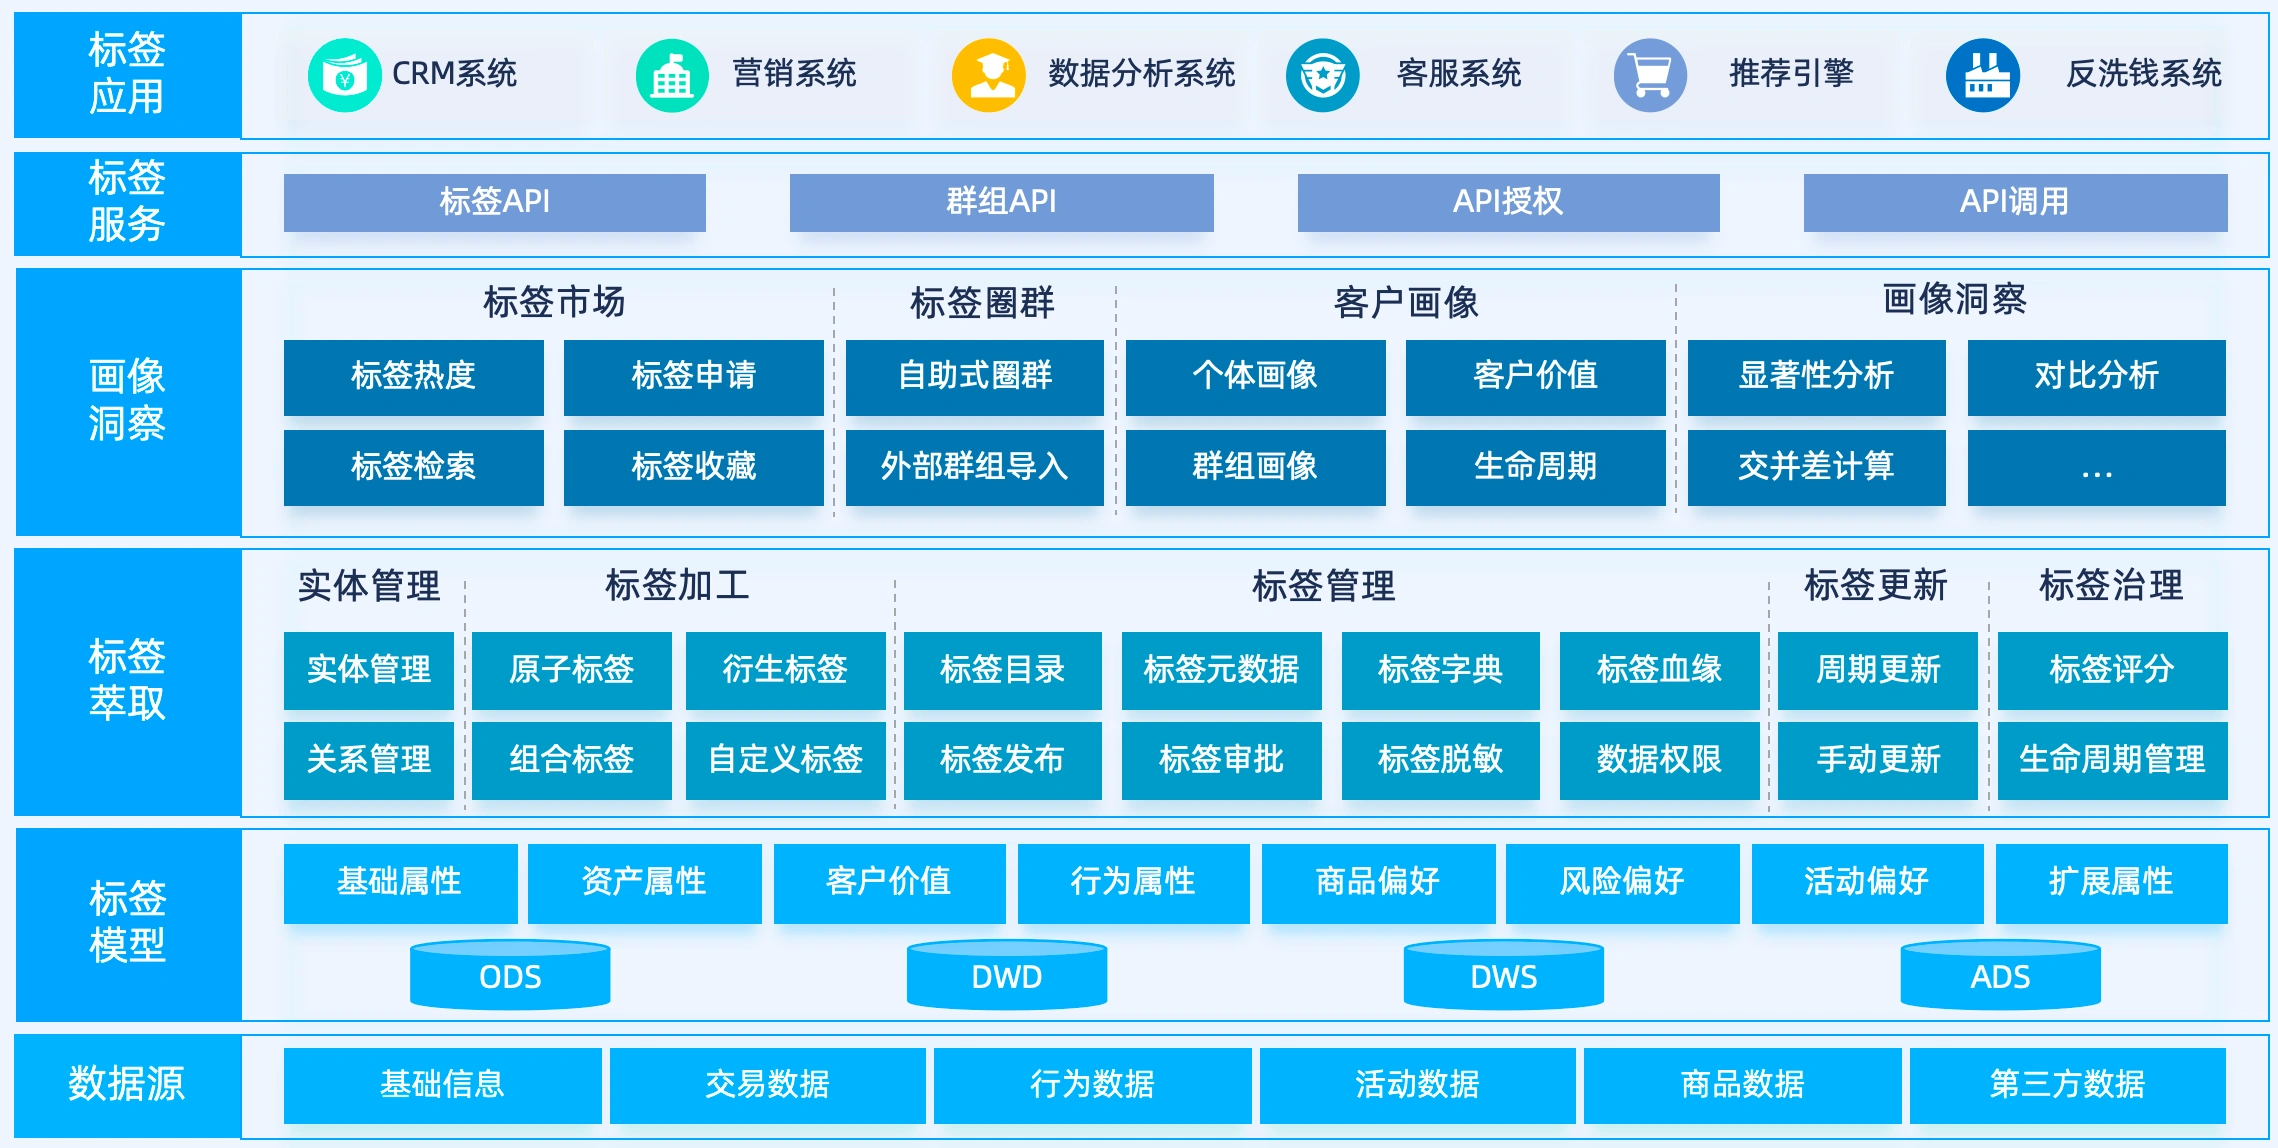Click the ellipsis box under 画像洞察
This screenshot has width=2278, height=1148.
tap(2097, 467)
